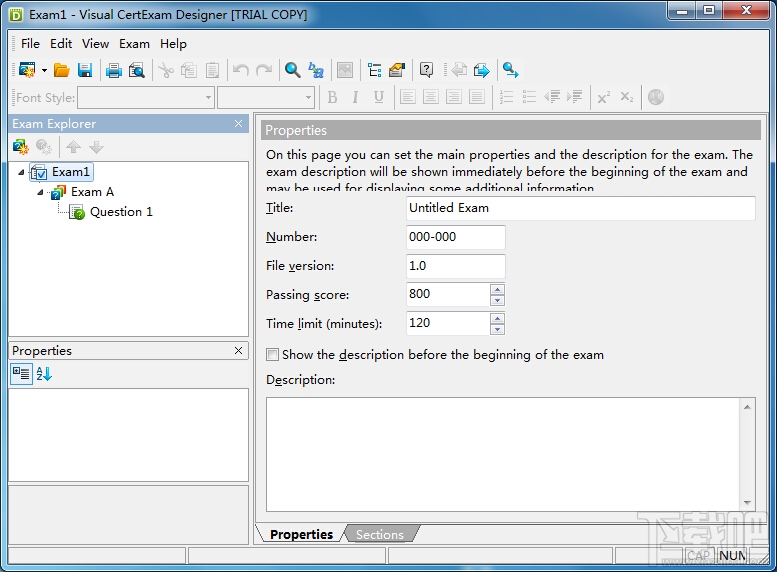Close the Exam Explorer panel
777x572 pixels.
(x=238, y=123)
